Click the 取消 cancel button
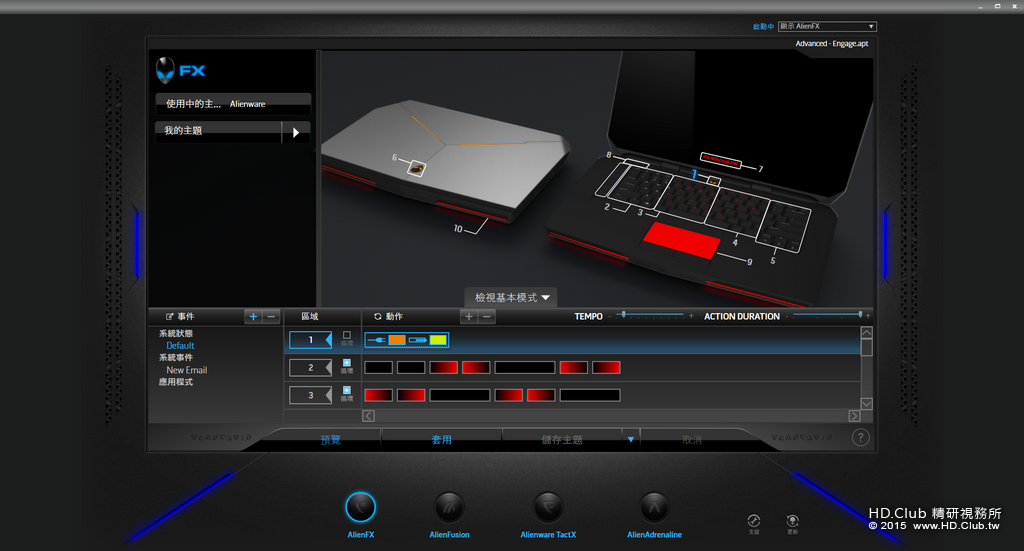Image resolution: width=1024 pixels, height=551 pixels. 692,439
